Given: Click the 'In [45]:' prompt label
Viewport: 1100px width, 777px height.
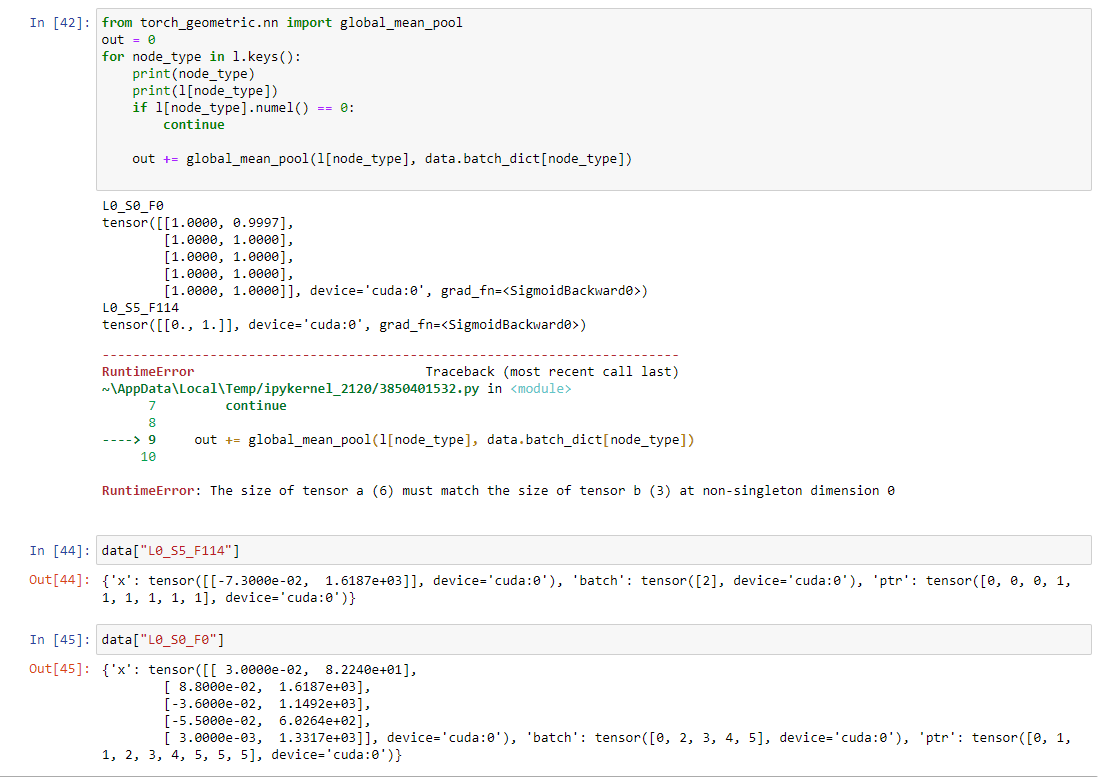Looking at the screenshot, I should 60,640.
